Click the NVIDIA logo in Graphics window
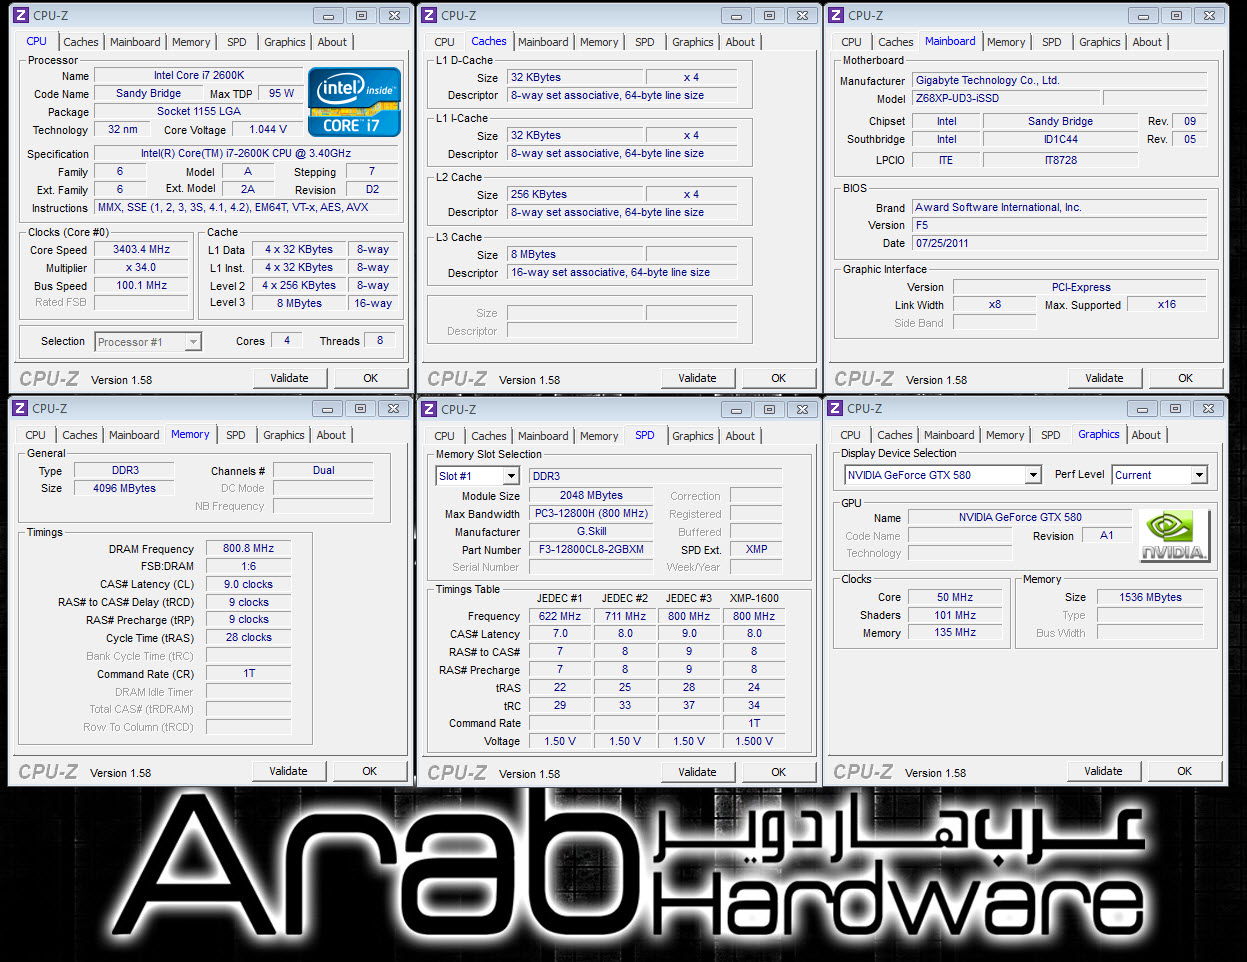 coord(1175,535)
